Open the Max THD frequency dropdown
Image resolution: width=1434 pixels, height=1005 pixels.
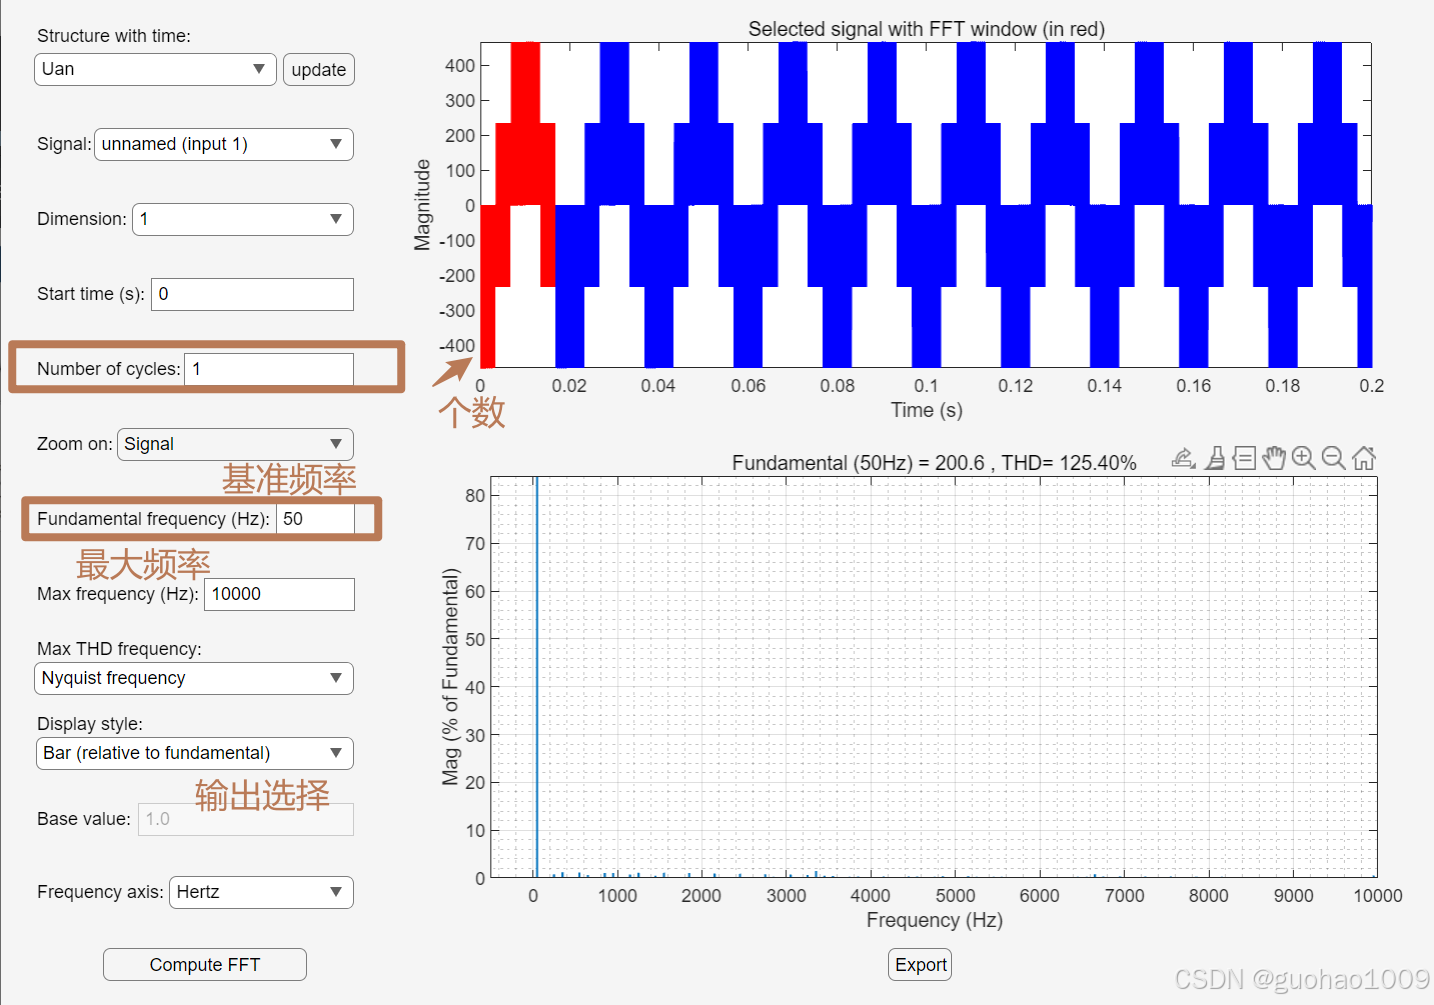coord(193,678)
